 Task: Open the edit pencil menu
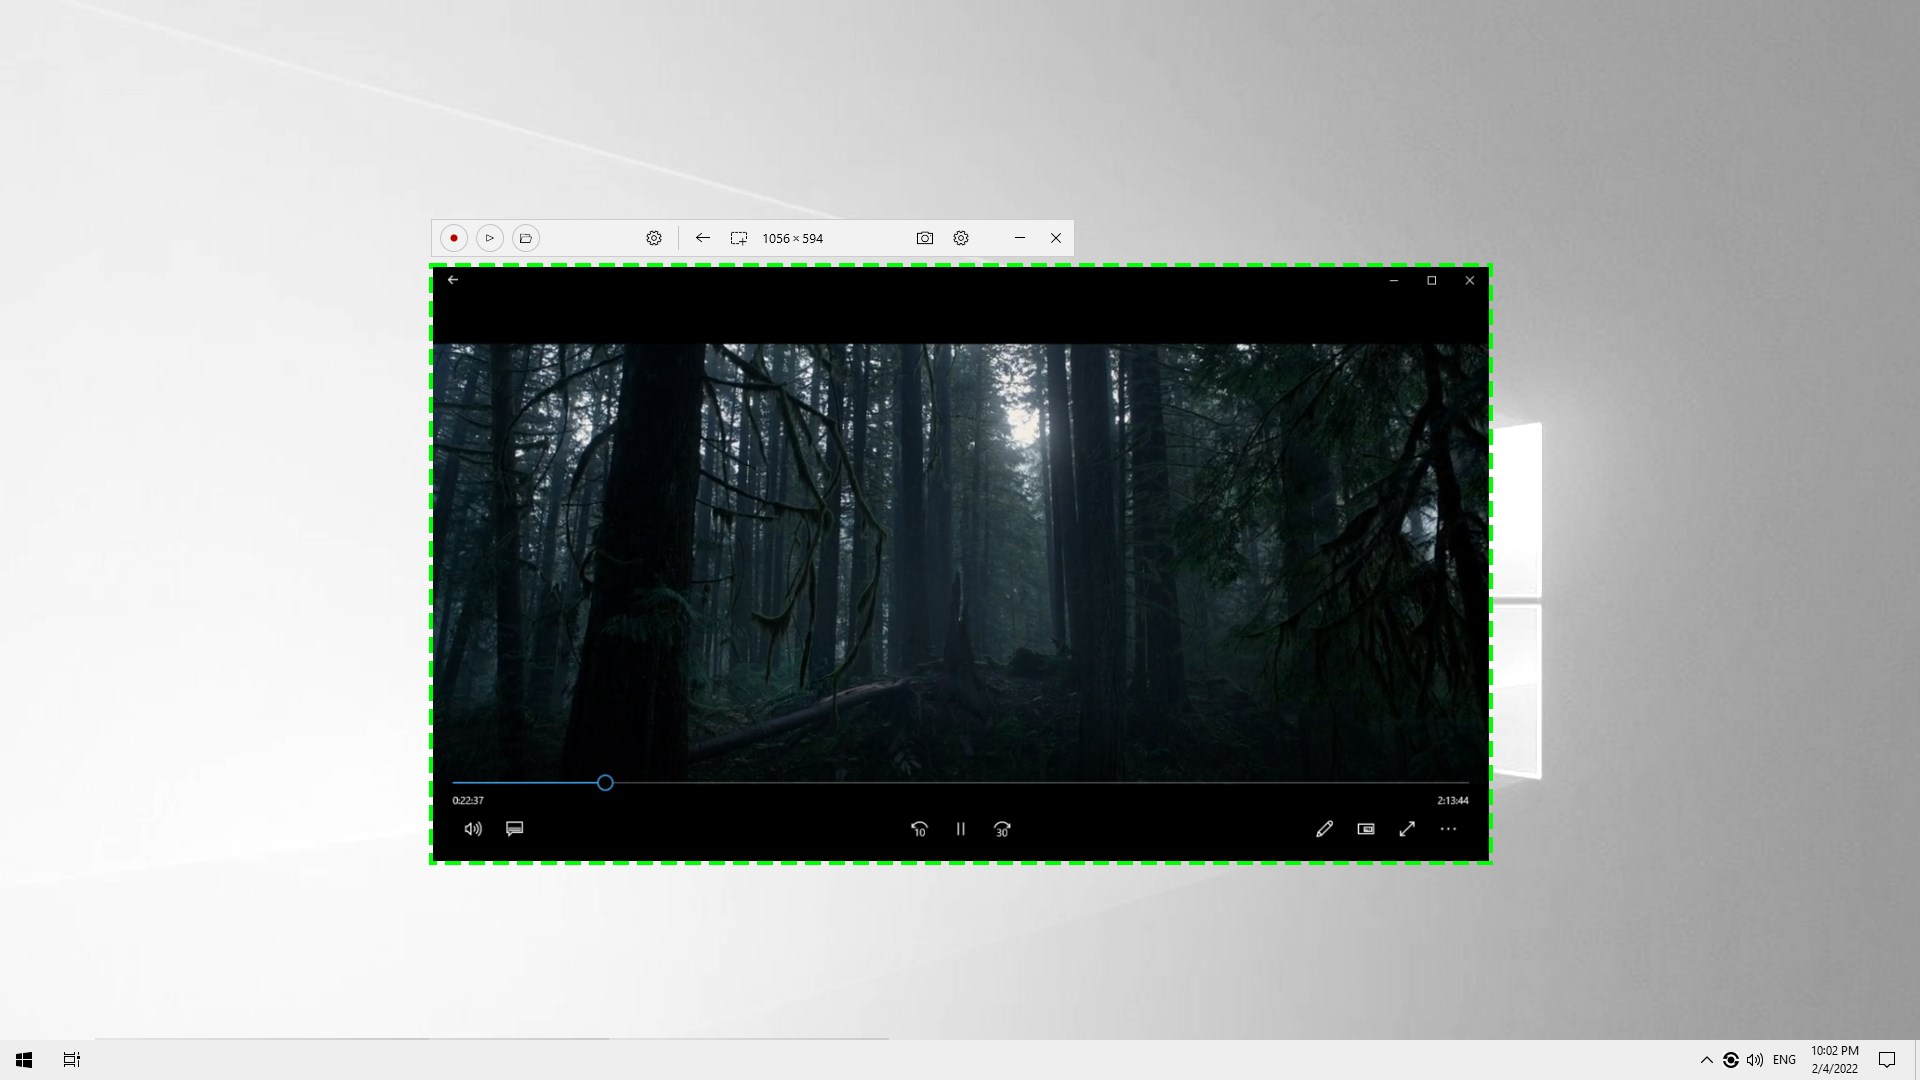coord(1324,829)
